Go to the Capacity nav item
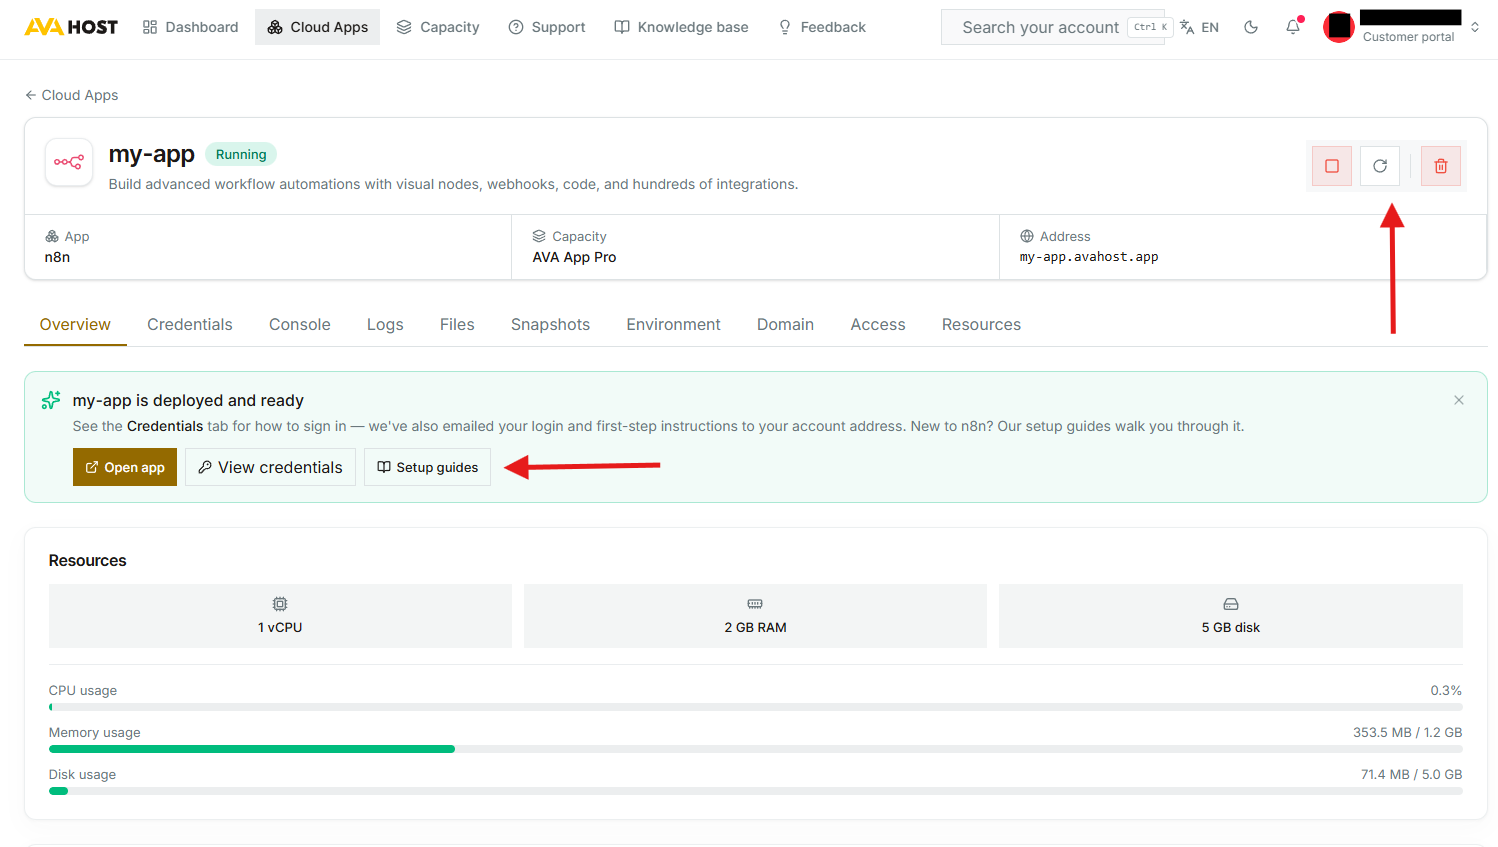The height and width of the screenshot is (847, 1498). tap(438, 27)
